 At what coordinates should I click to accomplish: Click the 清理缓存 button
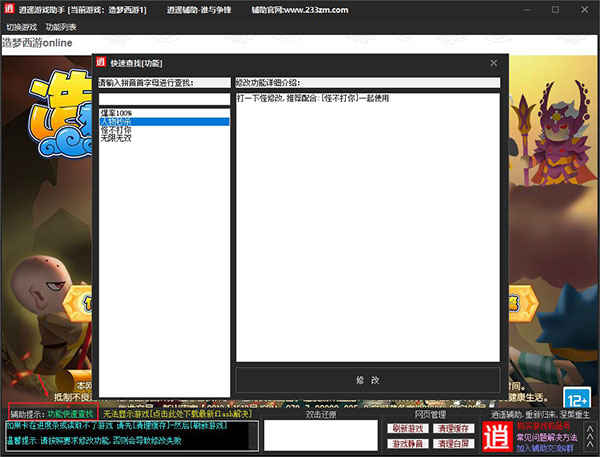tap(453, 428)
